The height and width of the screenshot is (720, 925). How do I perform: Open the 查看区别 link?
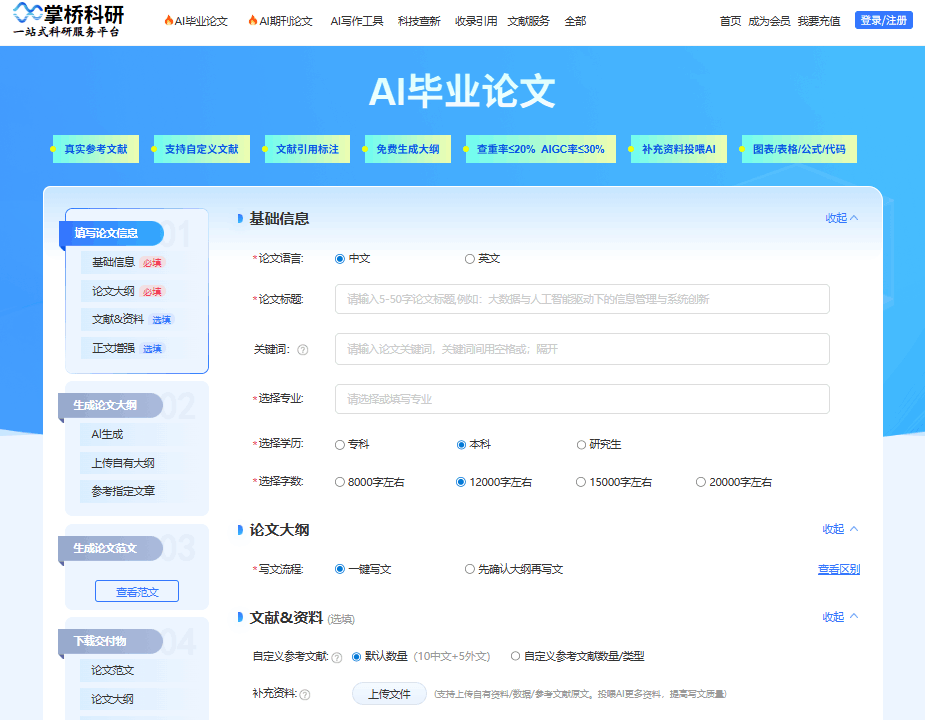coord(839,570)
